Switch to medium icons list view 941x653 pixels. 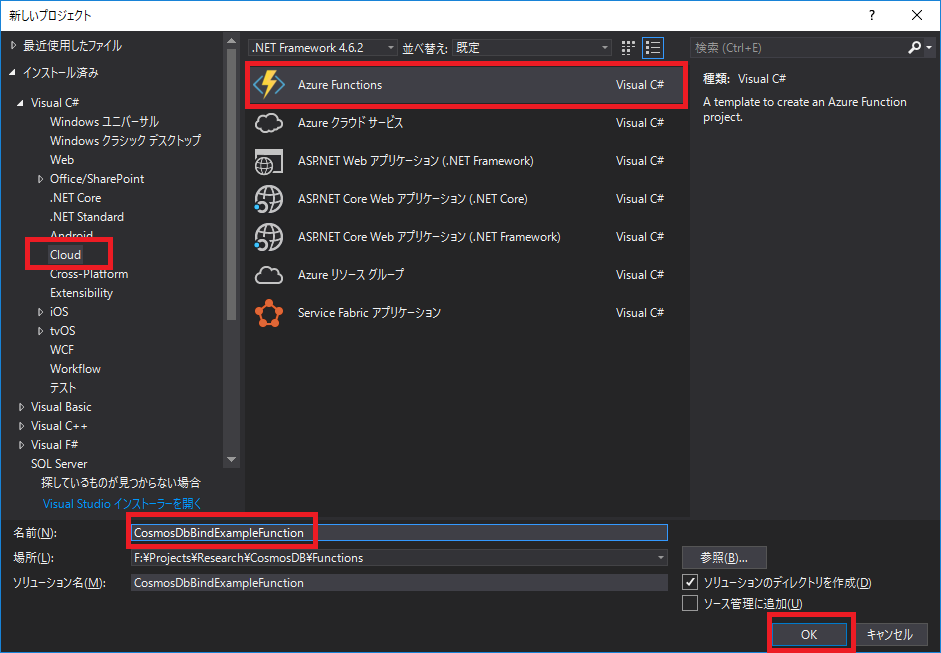[653, 47]
